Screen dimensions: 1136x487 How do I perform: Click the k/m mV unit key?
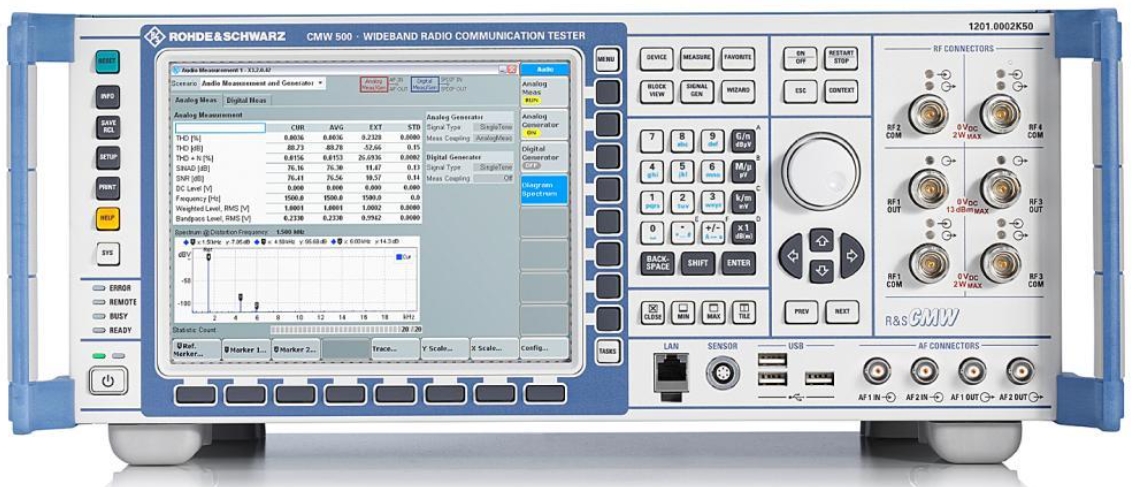[743, 201]
